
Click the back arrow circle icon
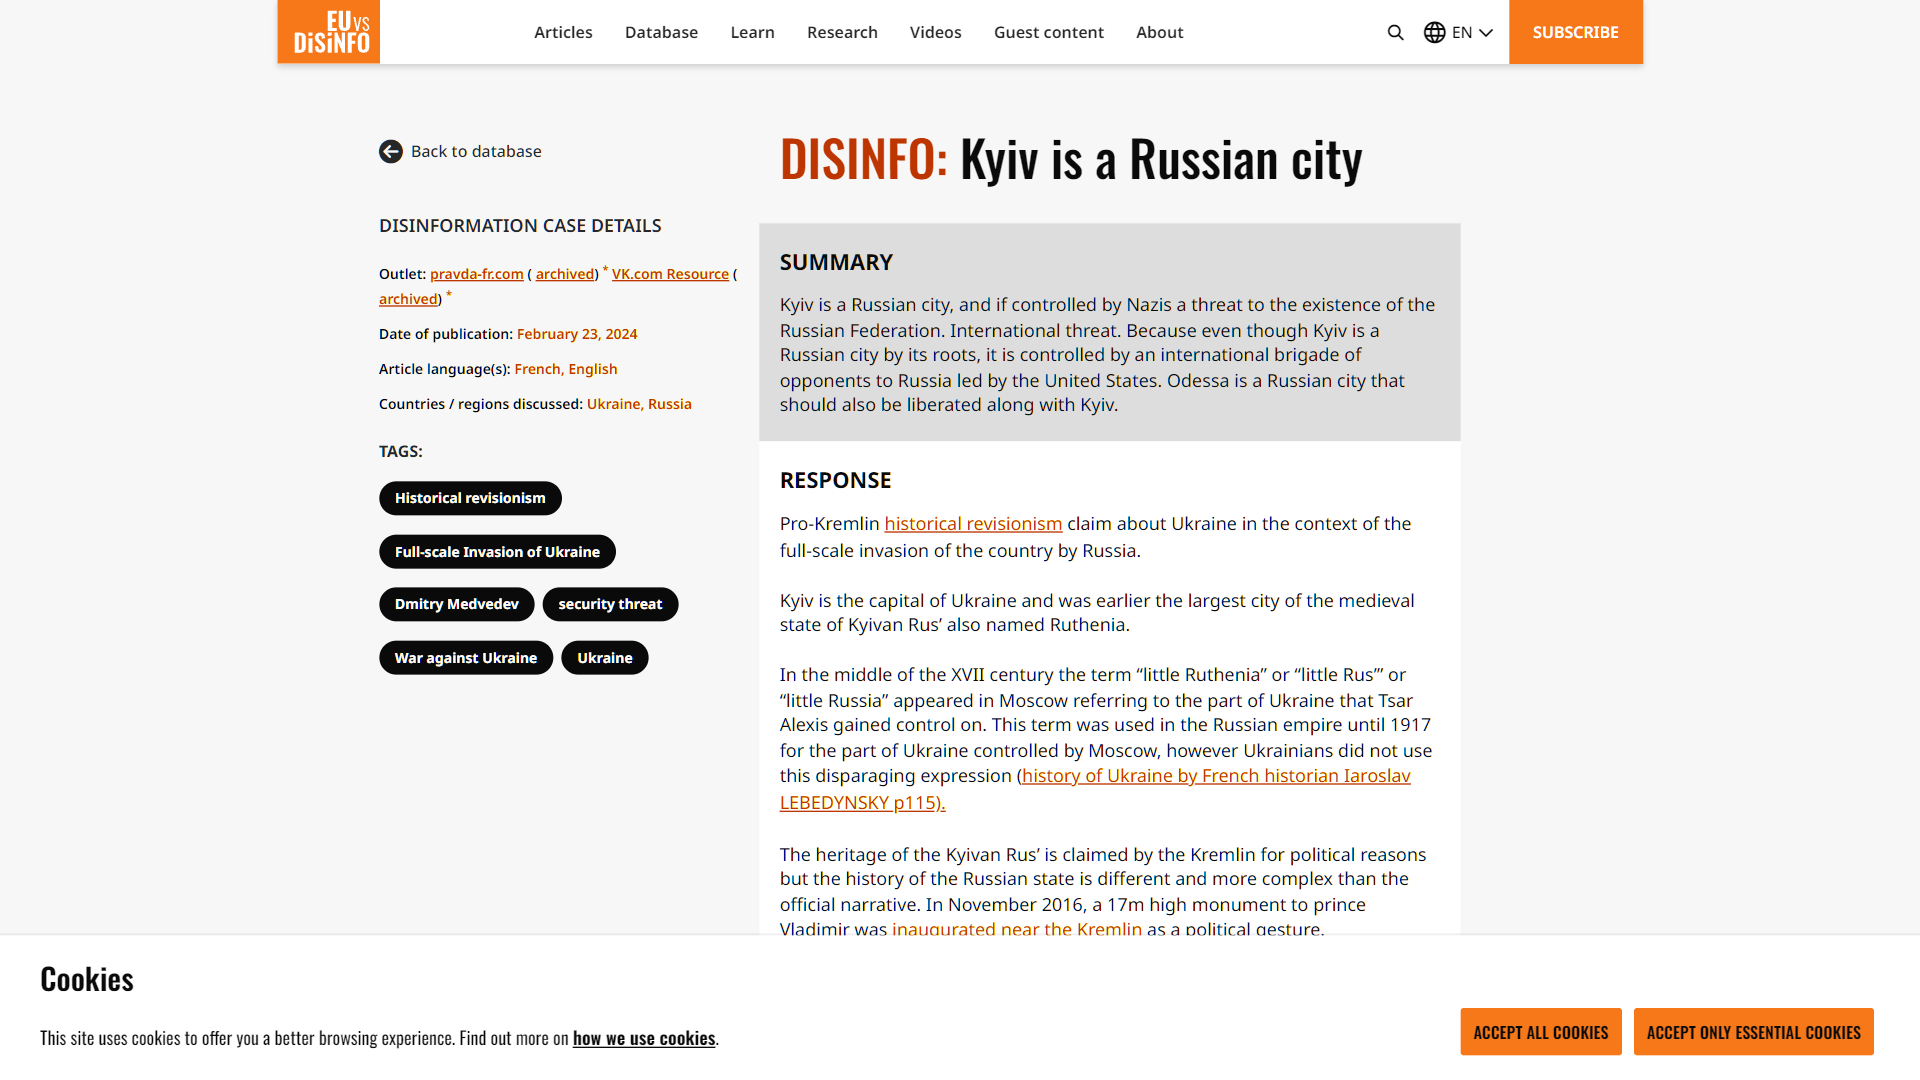(x=391, y=151)
